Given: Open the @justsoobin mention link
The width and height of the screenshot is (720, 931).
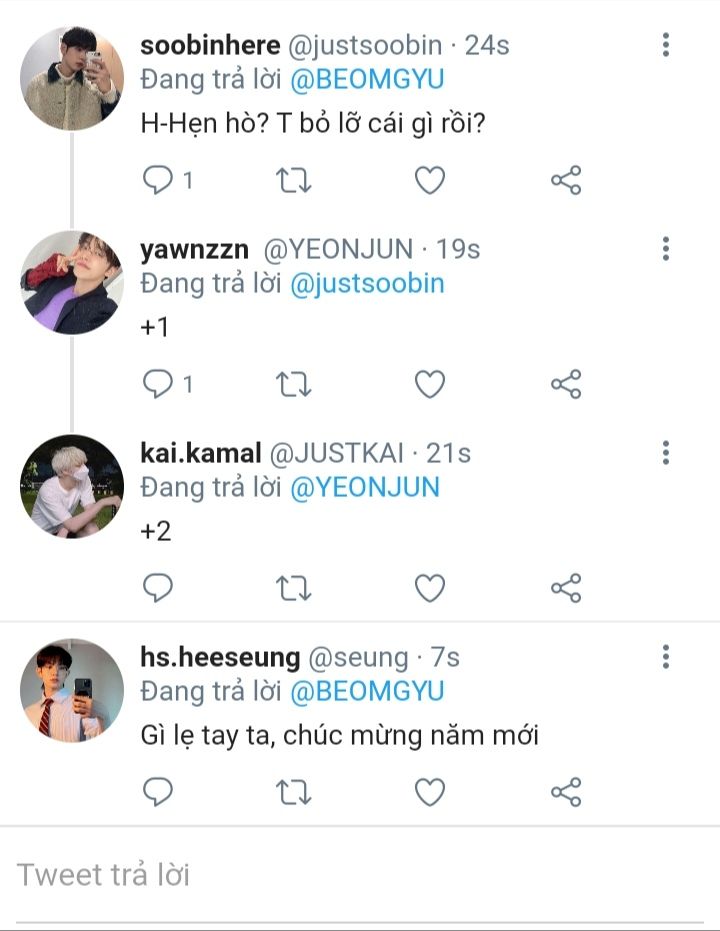Looking at the screenshot, I should [x=367, y=283].
